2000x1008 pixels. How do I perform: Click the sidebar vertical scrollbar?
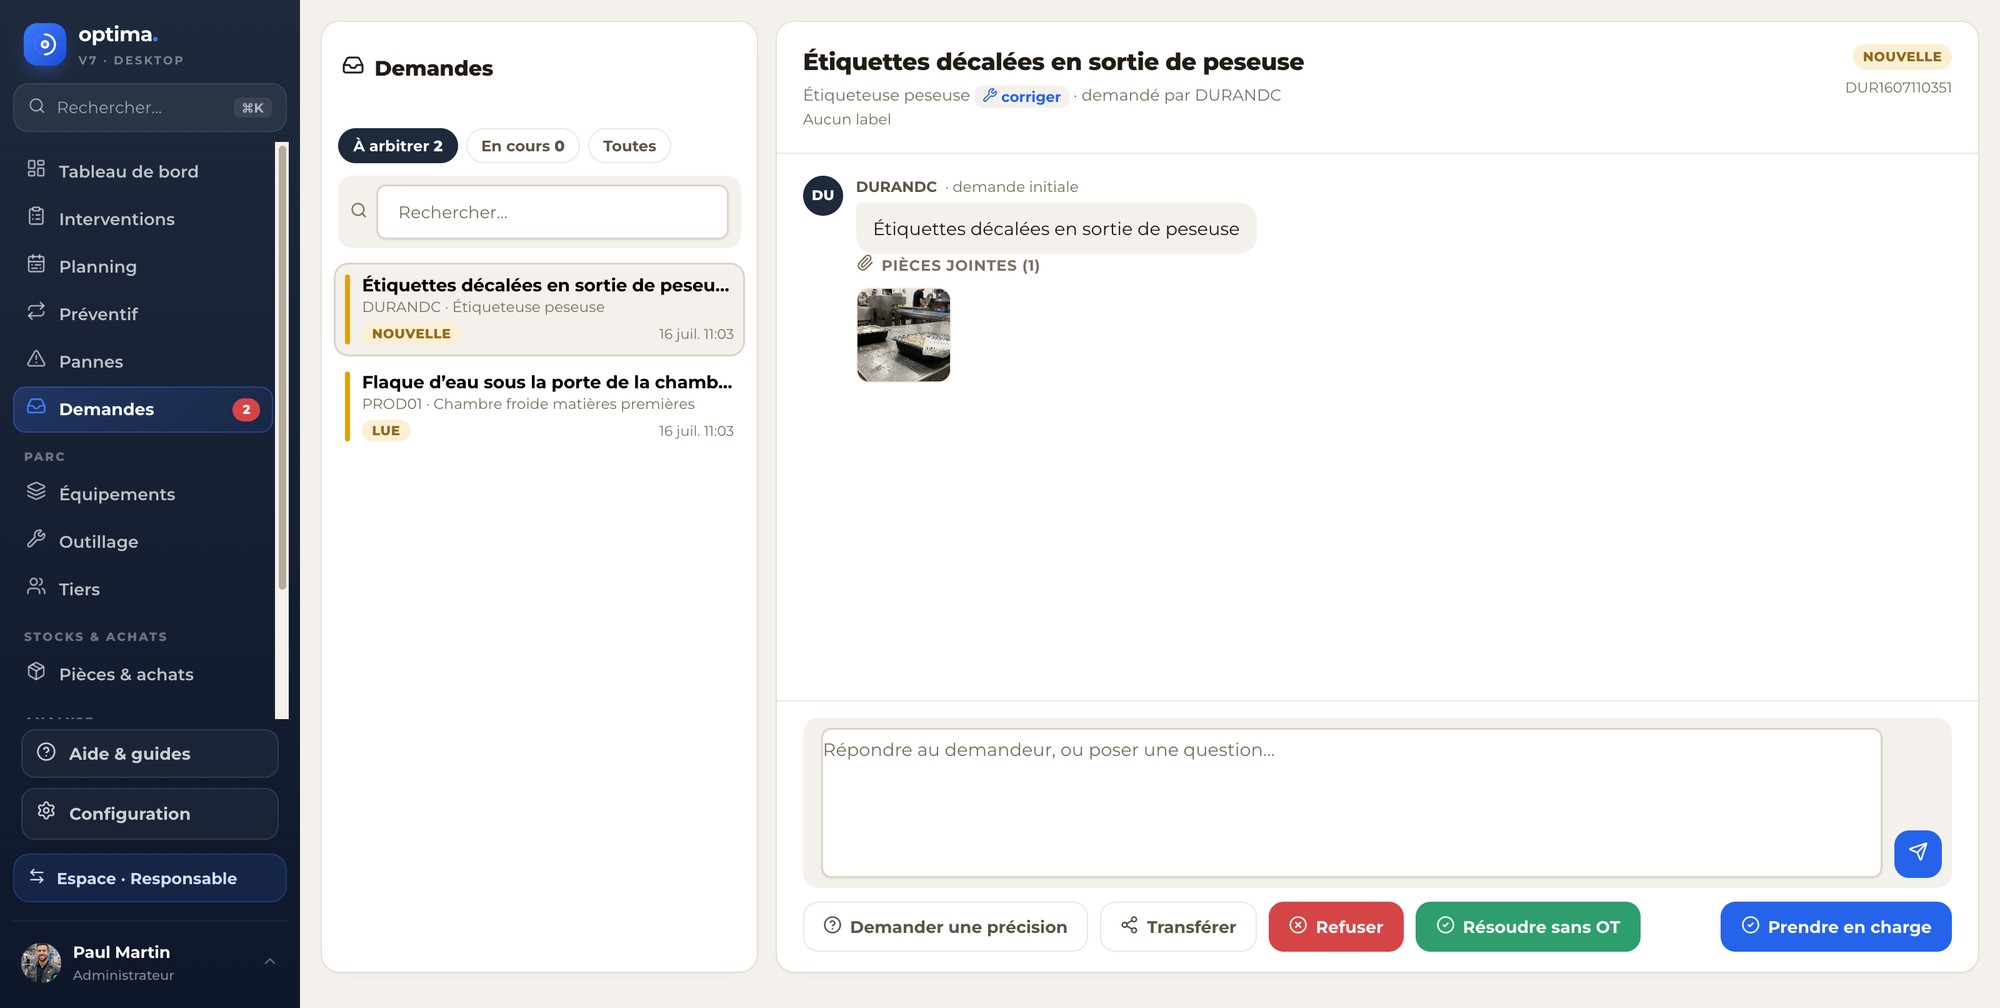[282, 367]
